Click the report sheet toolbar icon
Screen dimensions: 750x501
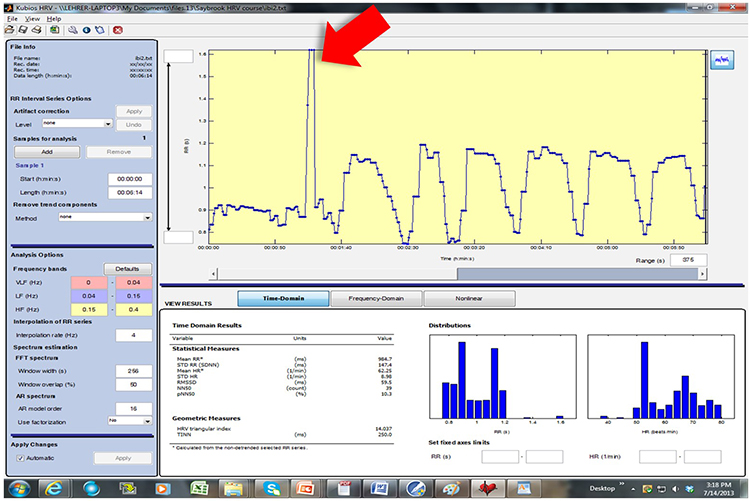pyautogui.click(x=55, y=30)
